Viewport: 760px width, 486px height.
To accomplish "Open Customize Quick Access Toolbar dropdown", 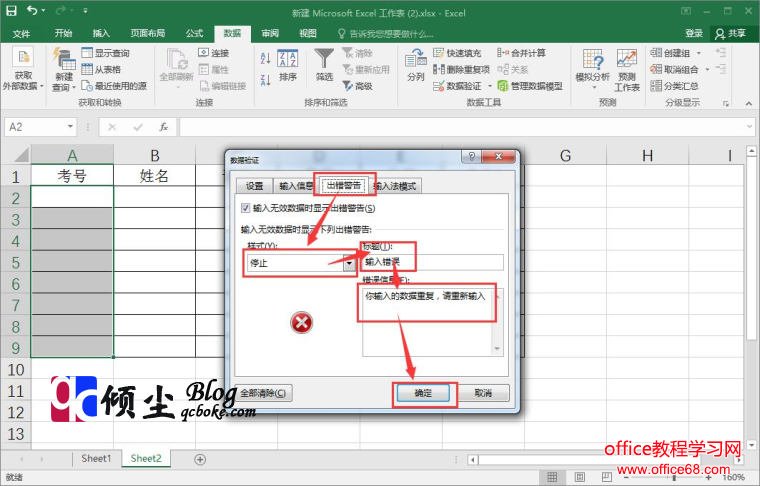I will tap(85, 11).
